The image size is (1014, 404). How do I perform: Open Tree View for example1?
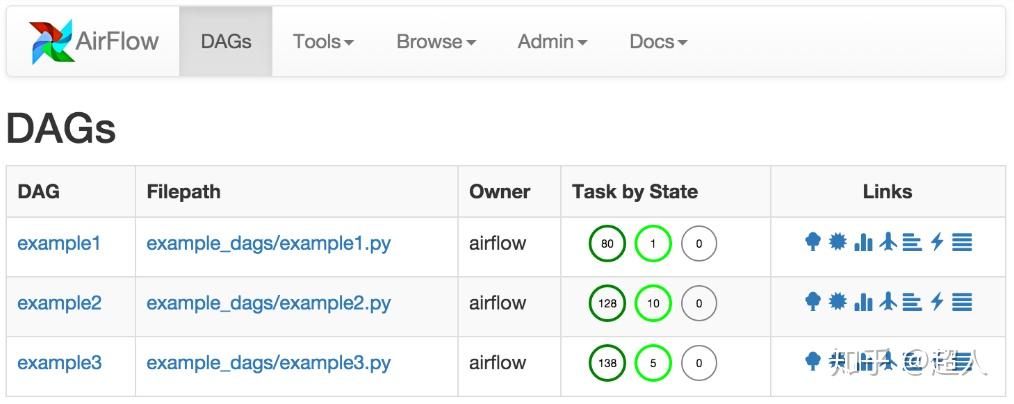click(x=813, y=242)
